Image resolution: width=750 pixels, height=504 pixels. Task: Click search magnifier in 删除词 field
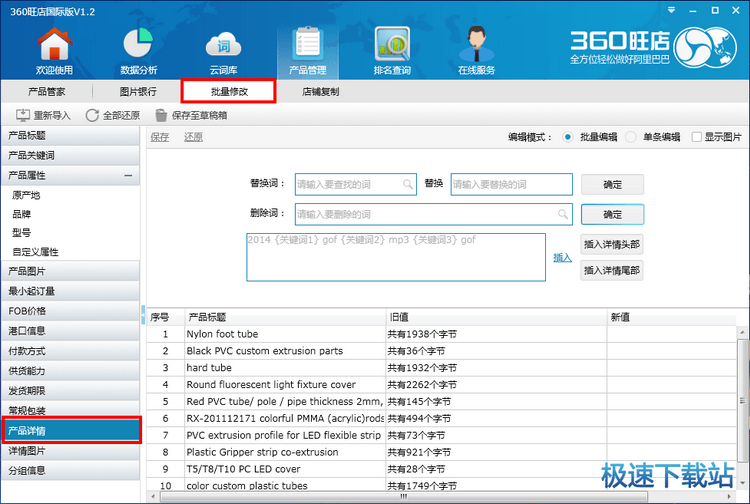coord(563,214)
